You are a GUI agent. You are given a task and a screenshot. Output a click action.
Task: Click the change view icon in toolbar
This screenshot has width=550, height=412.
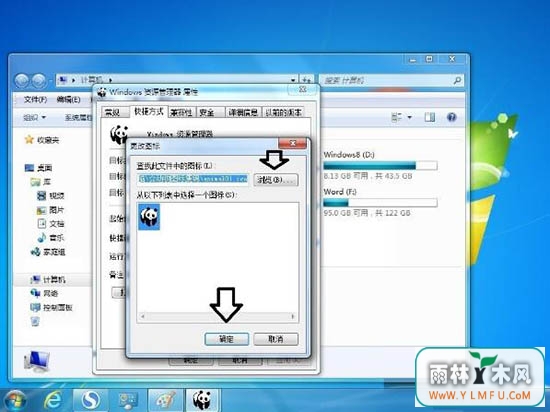(396, 117)
